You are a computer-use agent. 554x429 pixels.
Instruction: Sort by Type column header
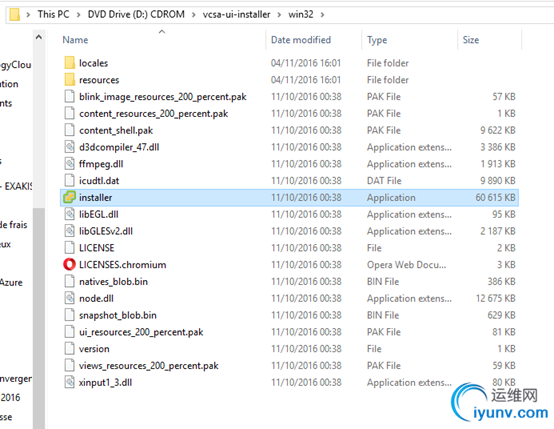point(377,40)
